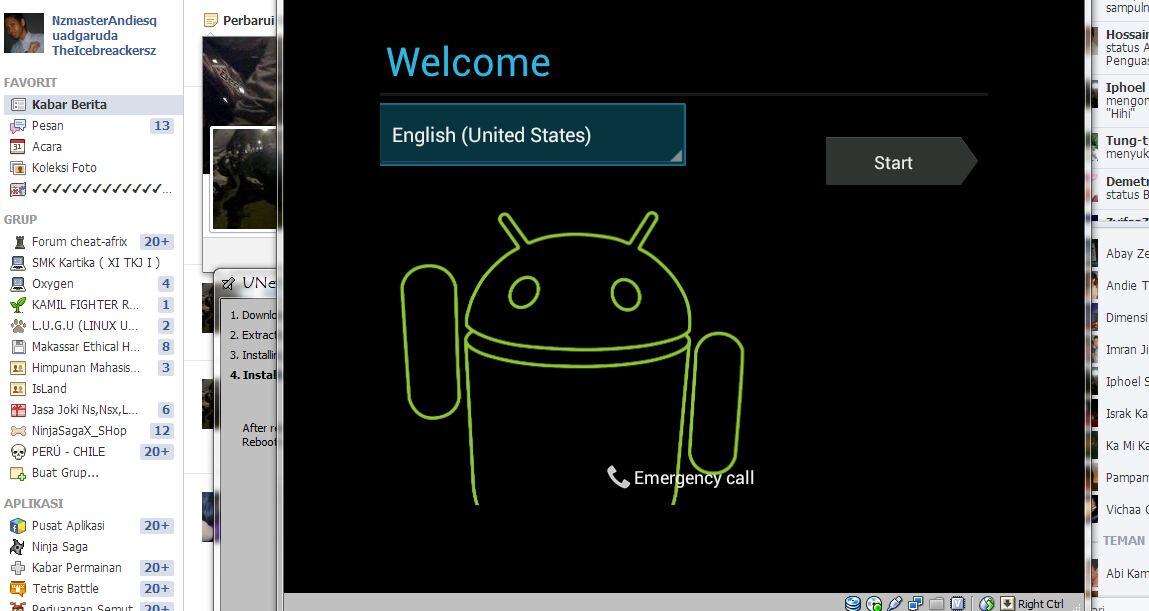Viewport: 1149px width, 611px height.
Task: Click the shared folders icon in VirtualBox status bar
Action: 936,604
